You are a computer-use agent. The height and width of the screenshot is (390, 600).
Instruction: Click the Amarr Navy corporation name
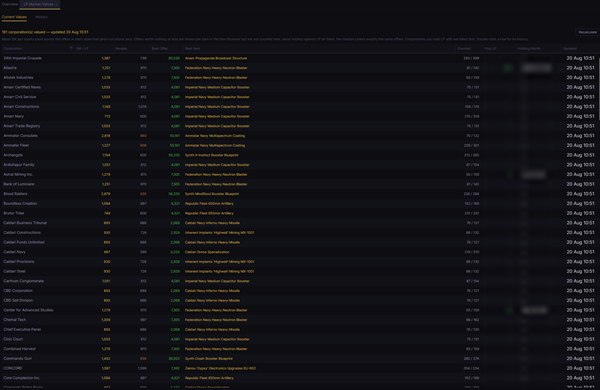click(x=13, y=116)
